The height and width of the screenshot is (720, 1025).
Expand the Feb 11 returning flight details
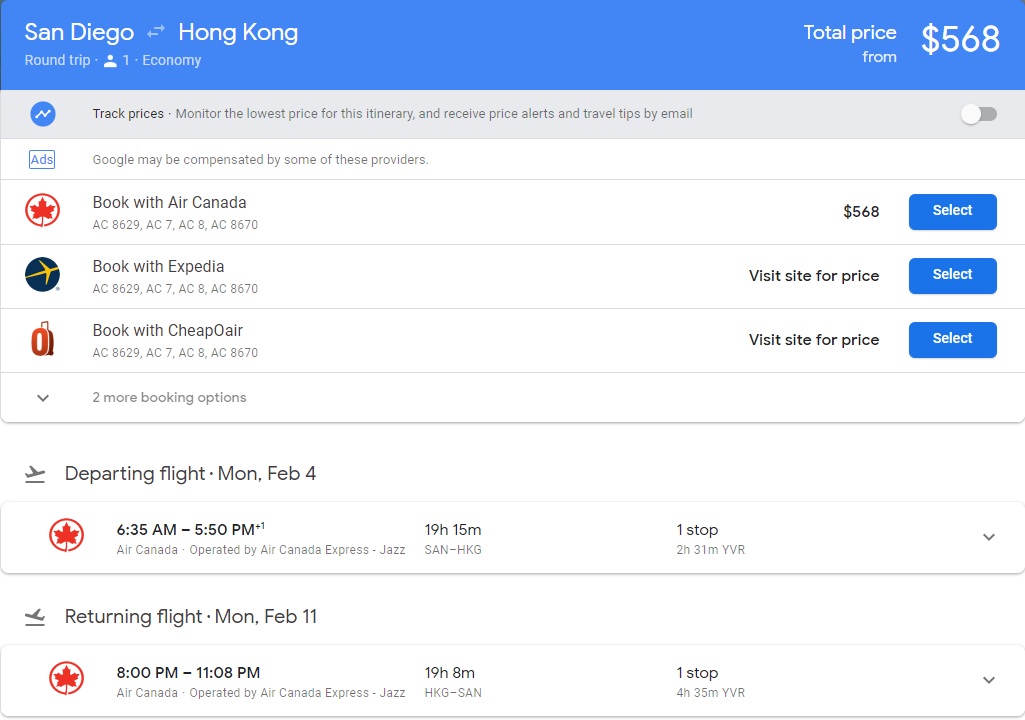click(x=988, y=680)
